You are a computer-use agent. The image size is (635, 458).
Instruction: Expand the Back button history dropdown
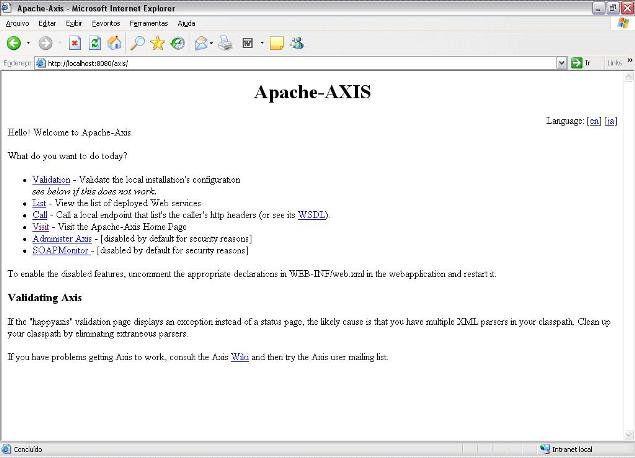click(28, 43)
